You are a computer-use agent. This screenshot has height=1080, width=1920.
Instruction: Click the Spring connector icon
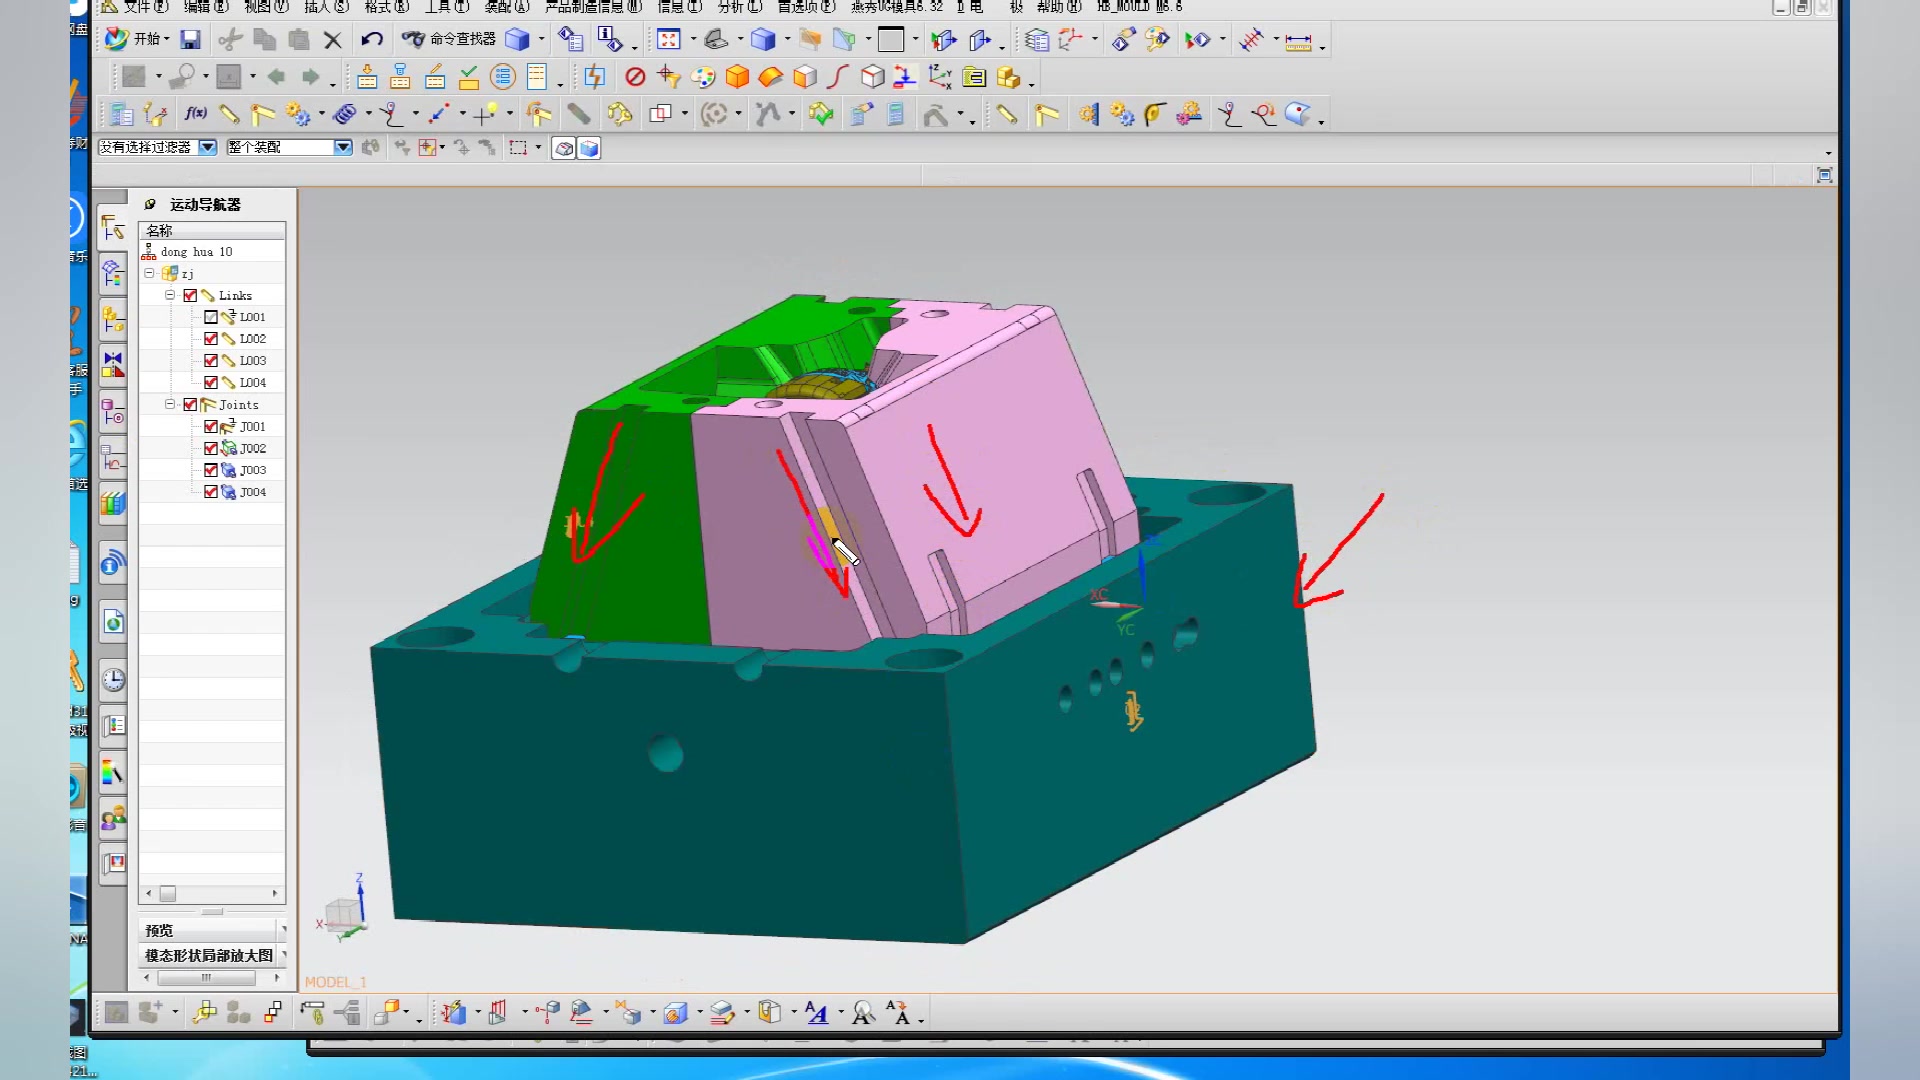[345, 114]
